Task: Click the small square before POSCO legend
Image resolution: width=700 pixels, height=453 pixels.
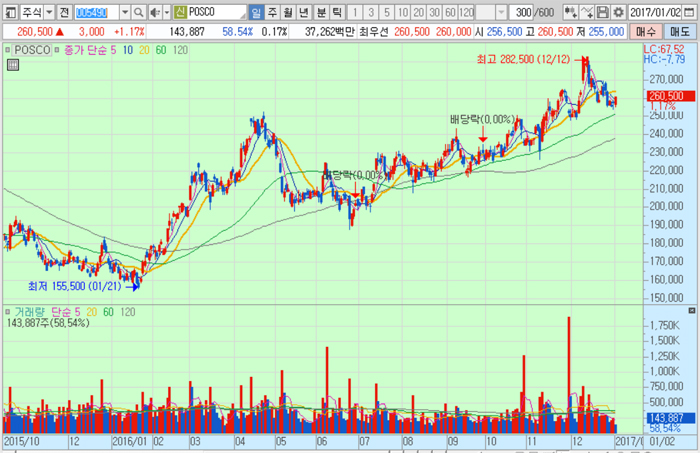Action: (8, 50)
